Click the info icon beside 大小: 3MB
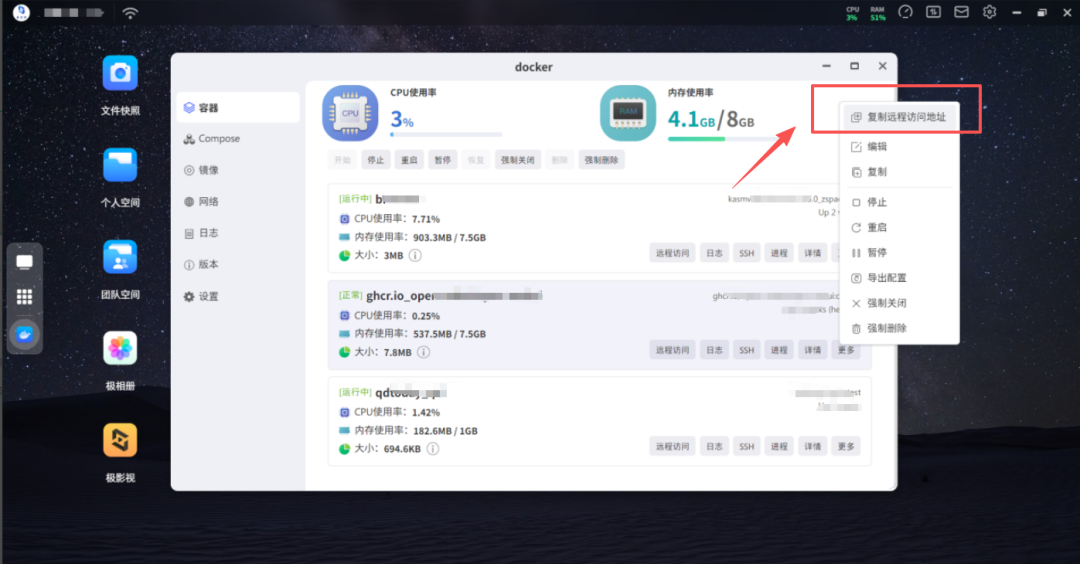1080x564 pixels. pyautogui.click(x=415, y=255)
